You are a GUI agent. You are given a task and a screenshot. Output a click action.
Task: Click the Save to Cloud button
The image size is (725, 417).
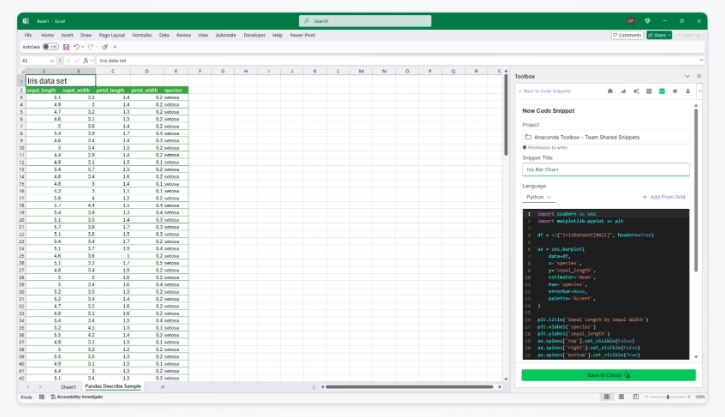(608, 375)
